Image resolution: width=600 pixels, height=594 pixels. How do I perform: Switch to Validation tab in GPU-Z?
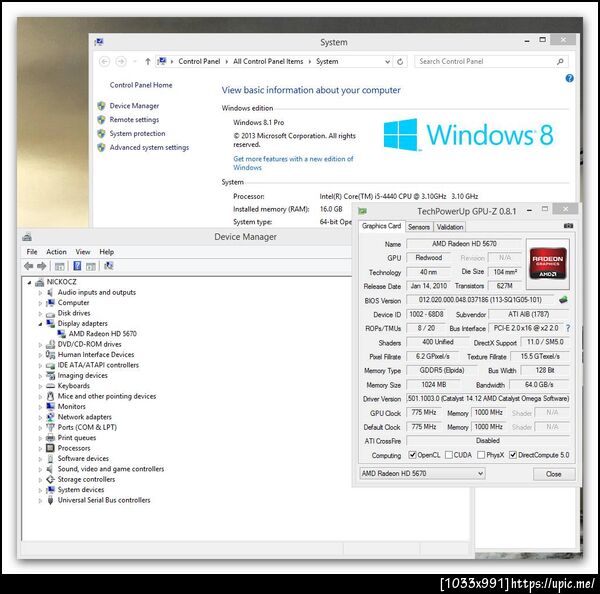point(450,227)
